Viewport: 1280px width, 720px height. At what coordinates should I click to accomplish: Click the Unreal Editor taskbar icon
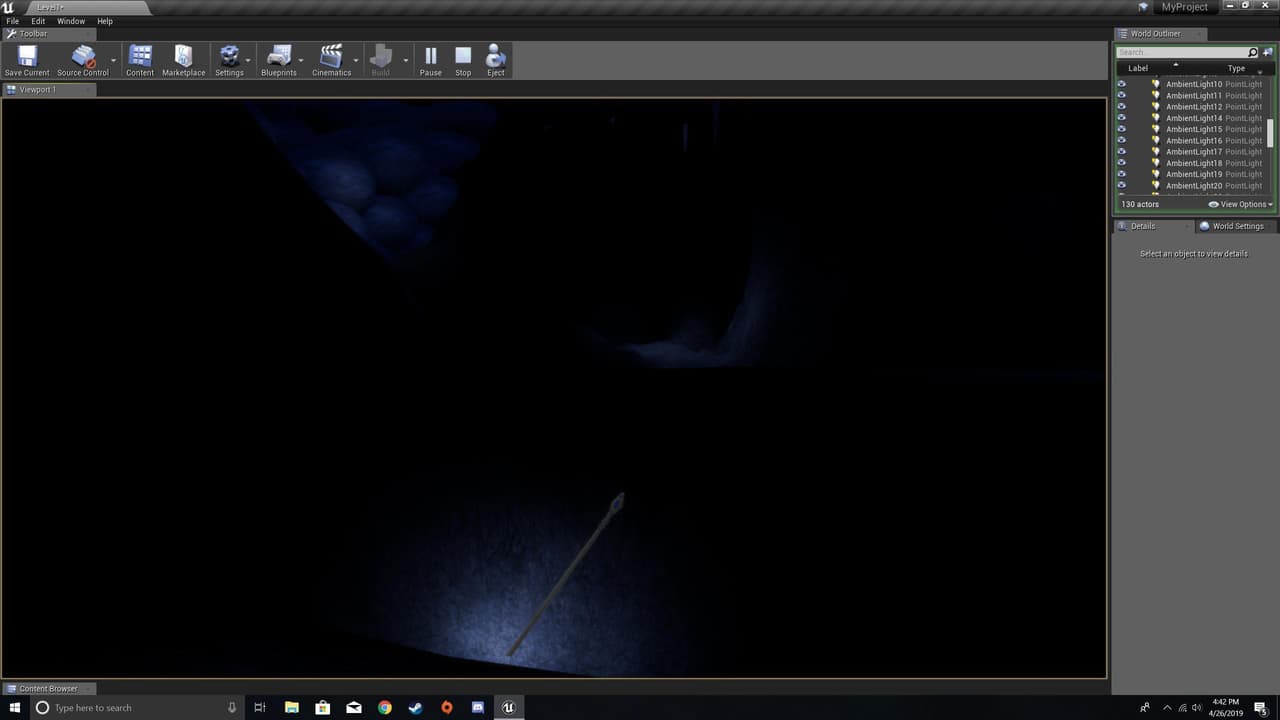tap(508, 708)
